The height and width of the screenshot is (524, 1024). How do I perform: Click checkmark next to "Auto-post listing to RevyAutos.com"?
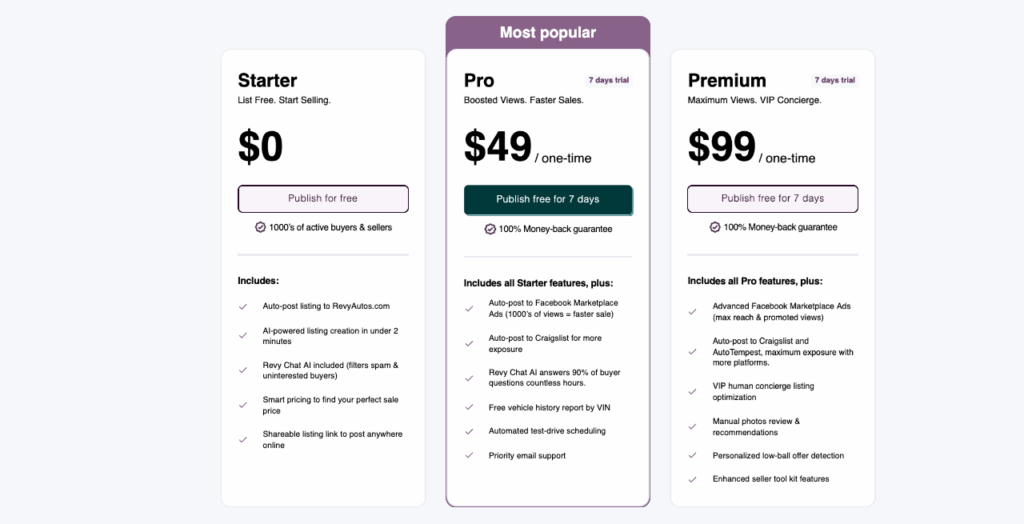tap(243, 306)
